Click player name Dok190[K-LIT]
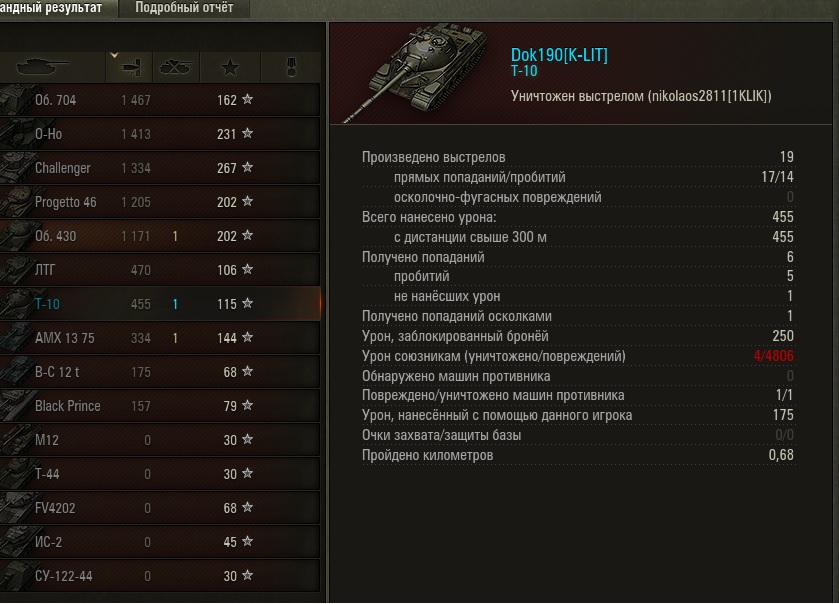Viewport: 839px width, 604px height. point(559,55)
